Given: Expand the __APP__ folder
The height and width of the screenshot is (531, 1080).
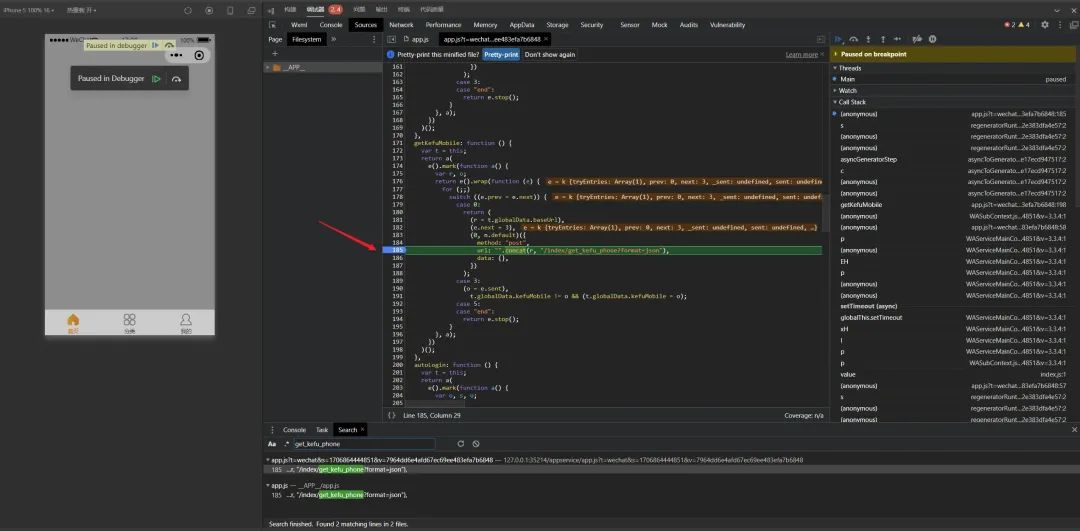Looking at the screenshot, I should [267, 67].
